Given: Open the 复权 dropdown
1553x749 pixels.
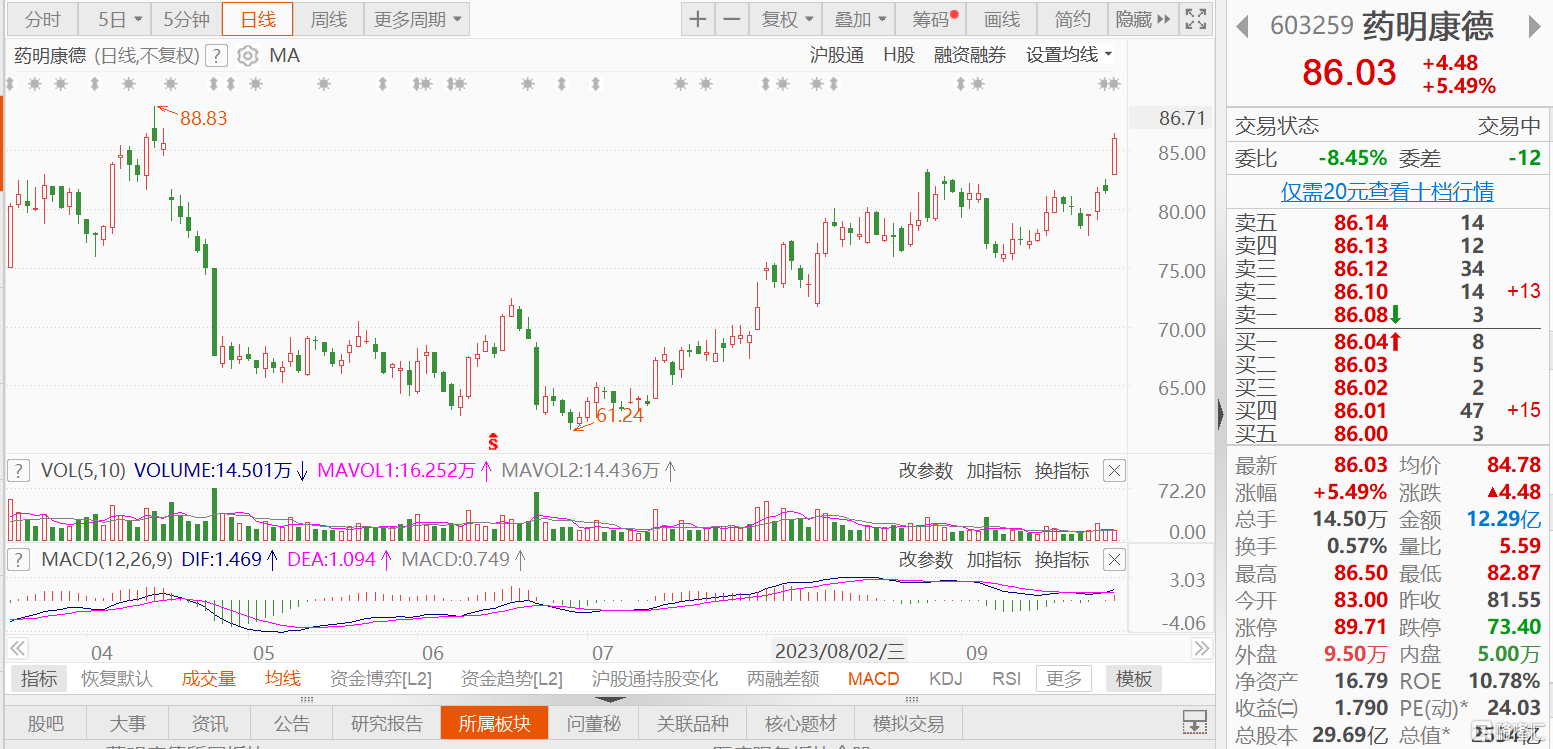Looking at the screenshot, I should pos(786,19).
